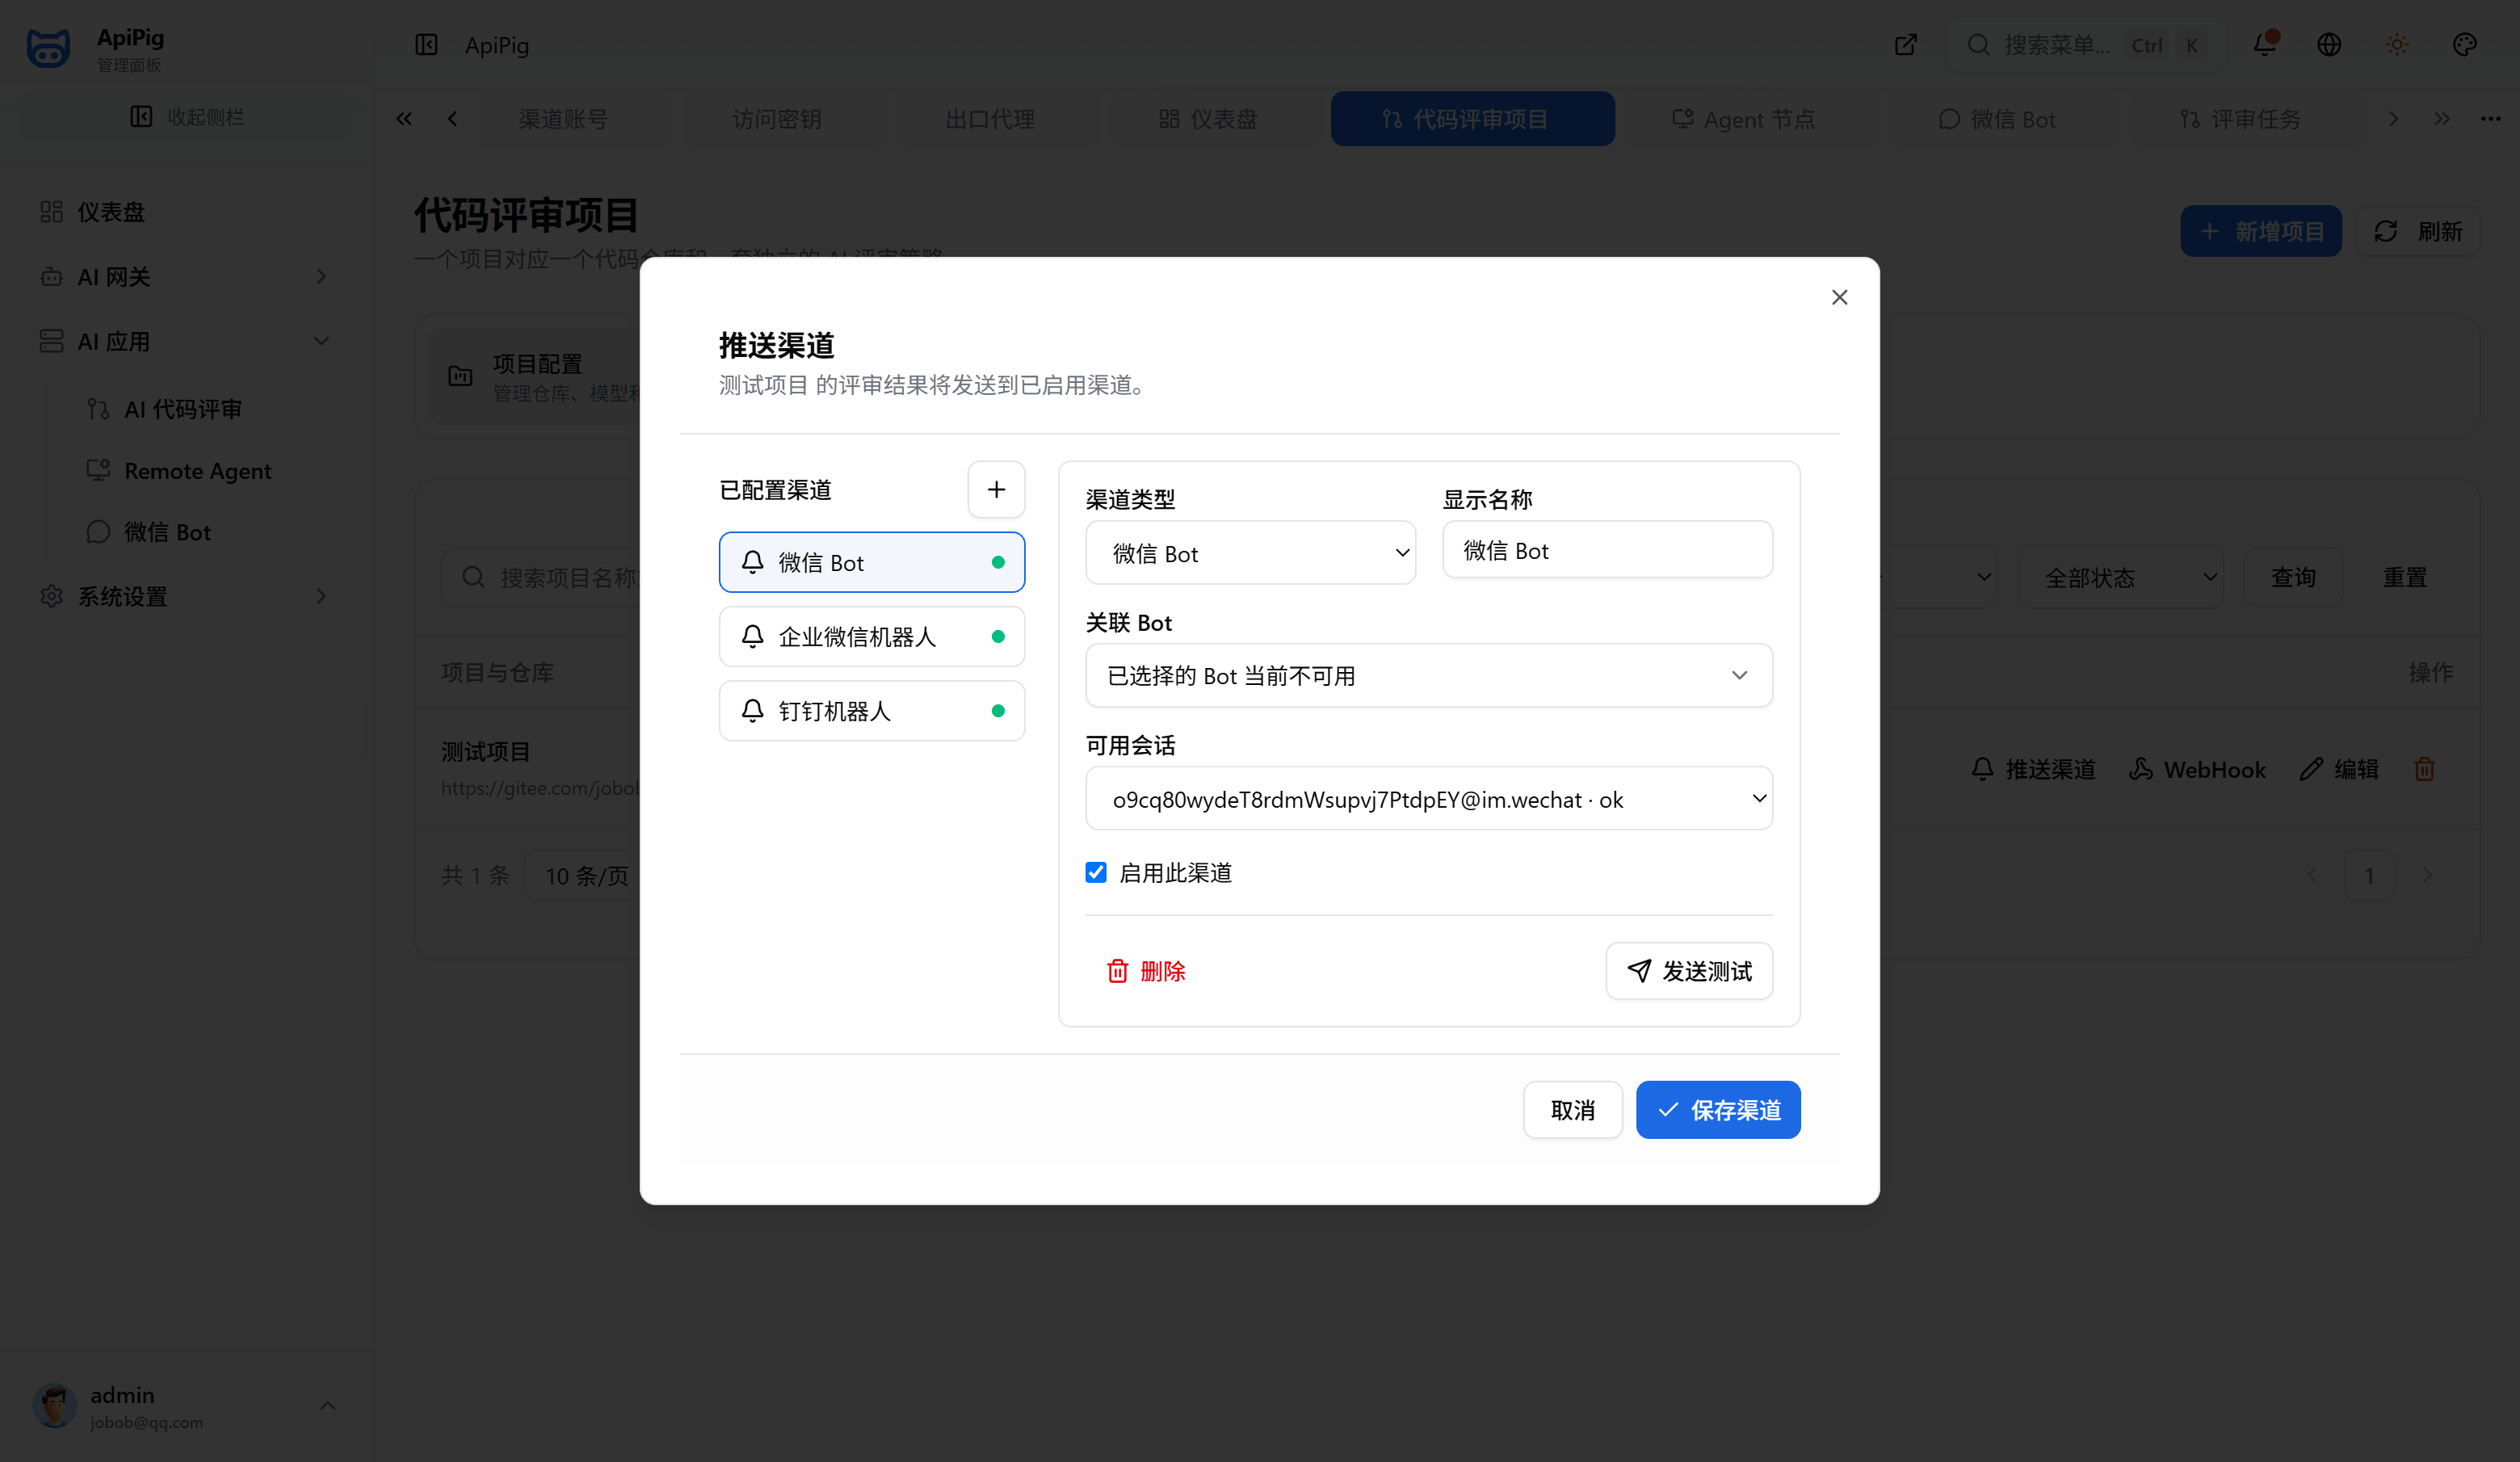Open the color palette theme icon
This screenshot has height=1462, width=2520.
click(x=2465, y=45)
